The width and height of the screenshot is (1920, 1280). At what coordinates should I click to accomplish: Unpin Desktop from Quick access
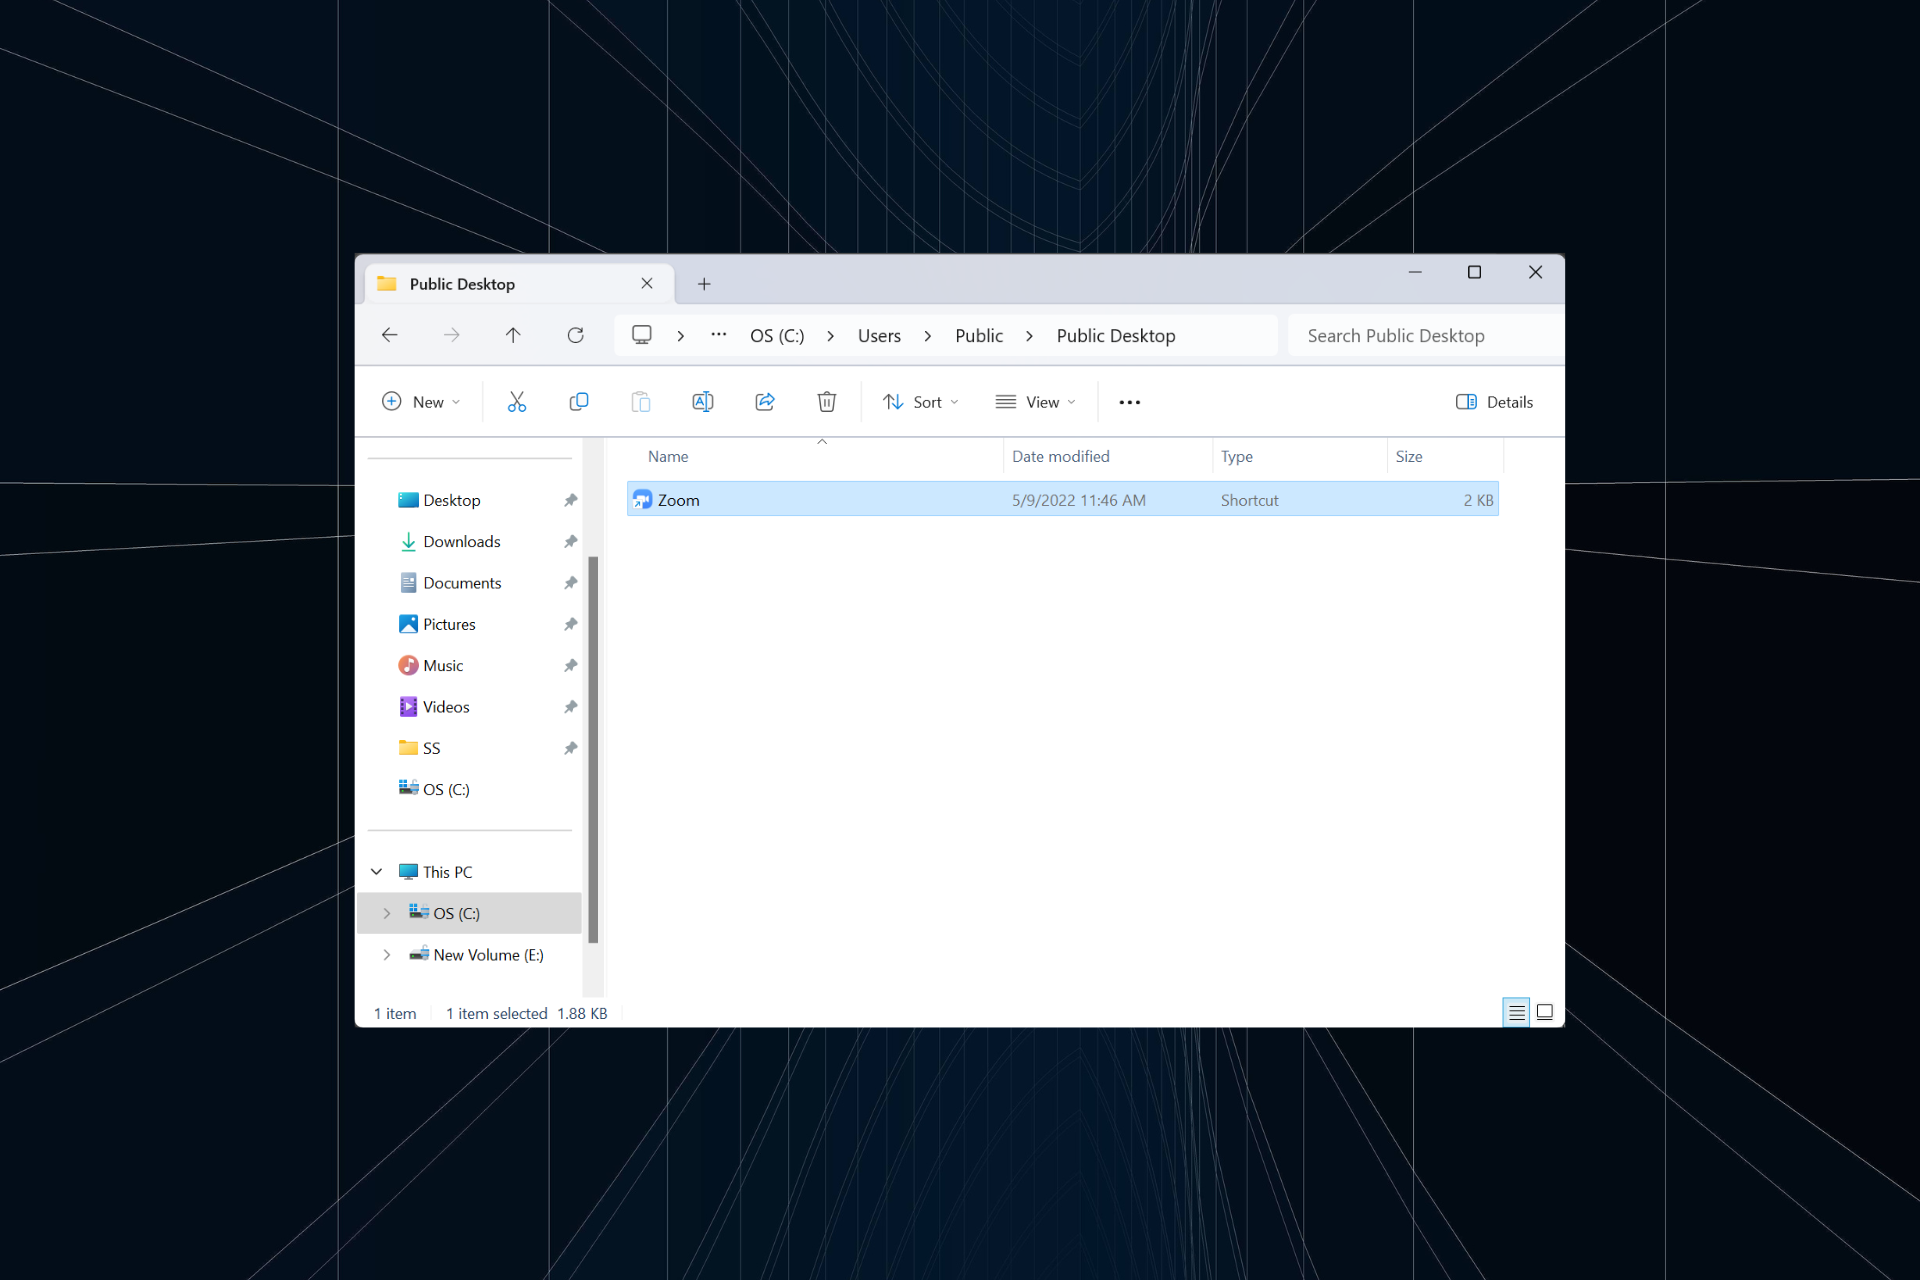coord(571,500)
